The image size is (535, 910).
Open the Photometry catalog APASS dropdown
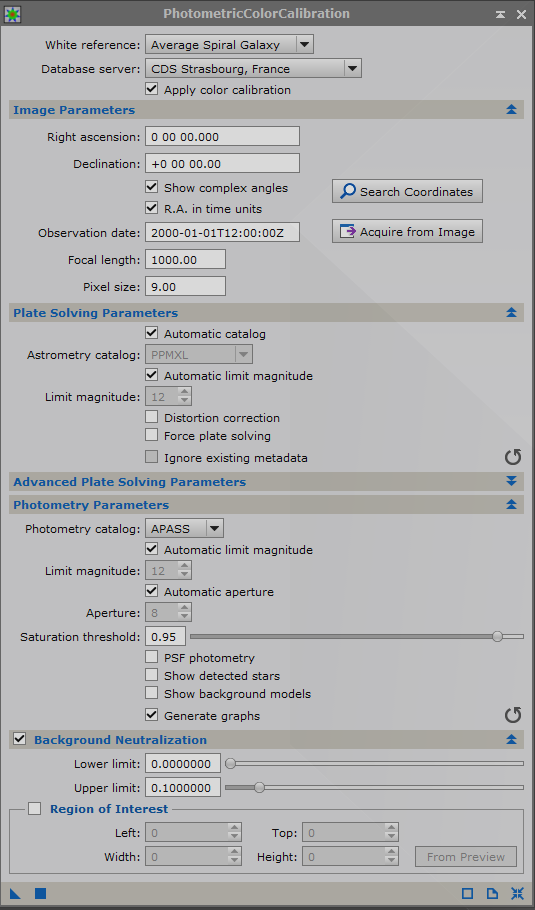(184, 528)
